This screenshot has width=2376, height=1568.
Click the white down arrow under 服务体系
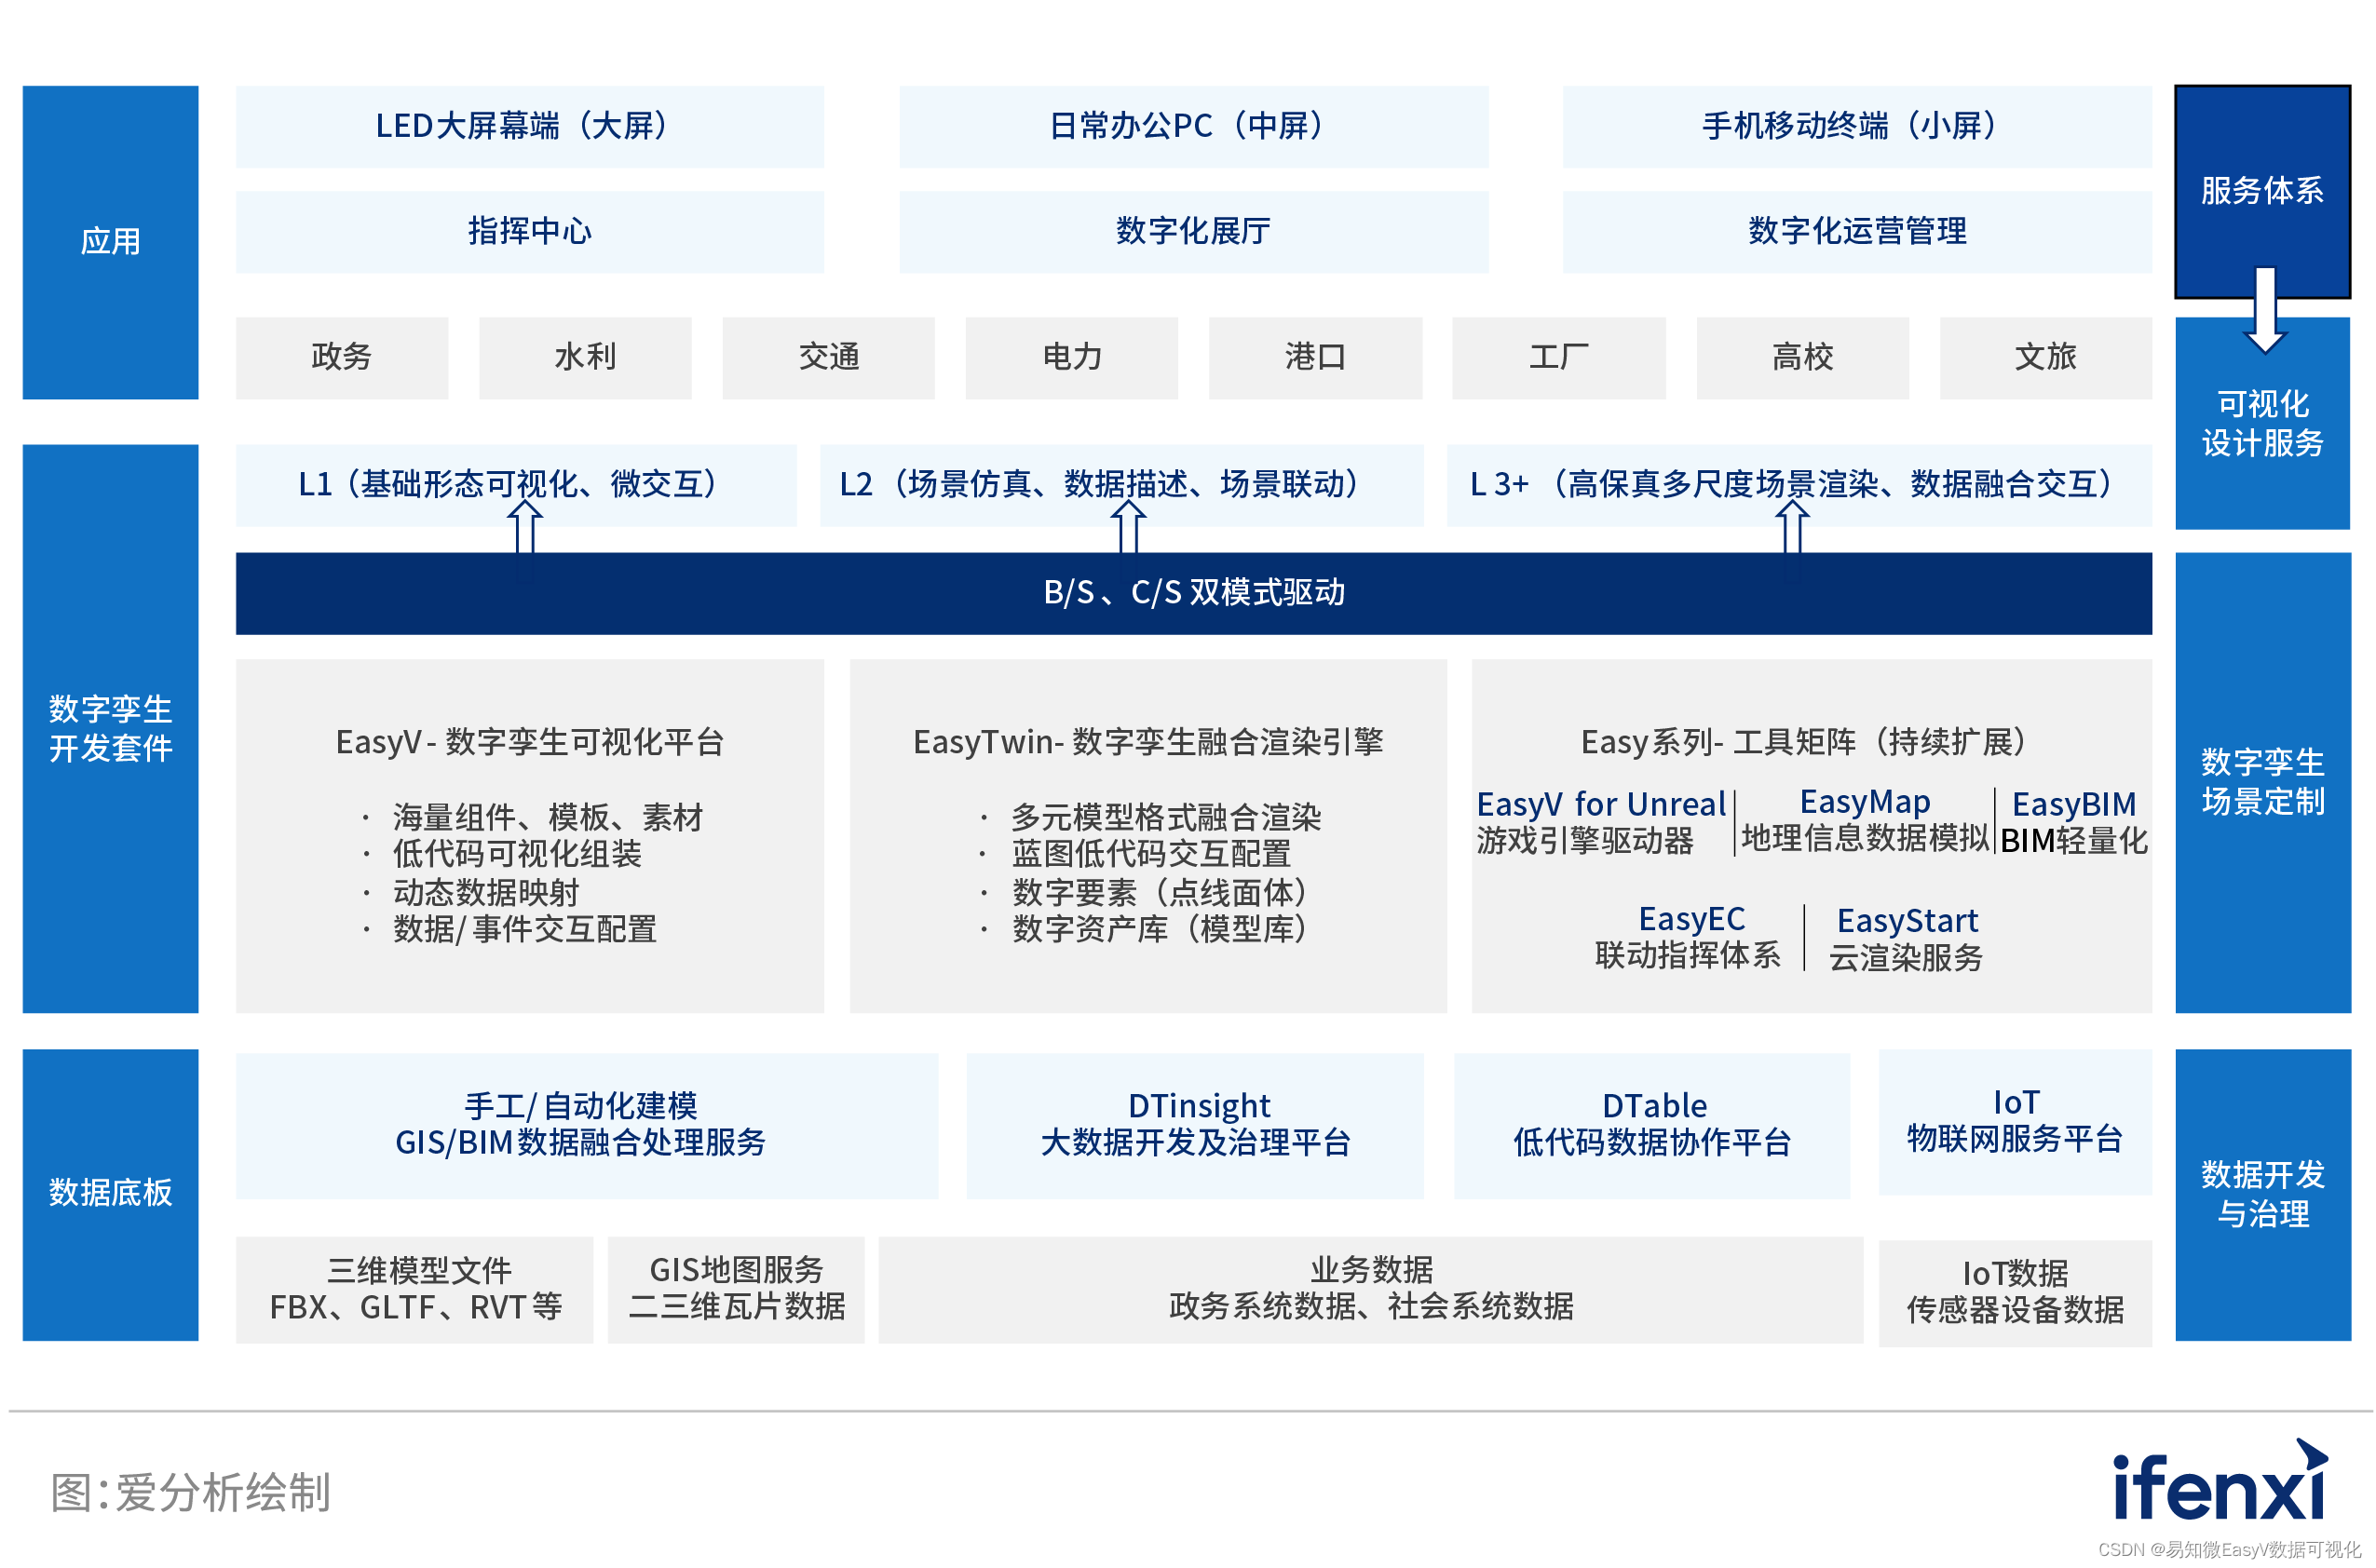tap(2265, 310)
